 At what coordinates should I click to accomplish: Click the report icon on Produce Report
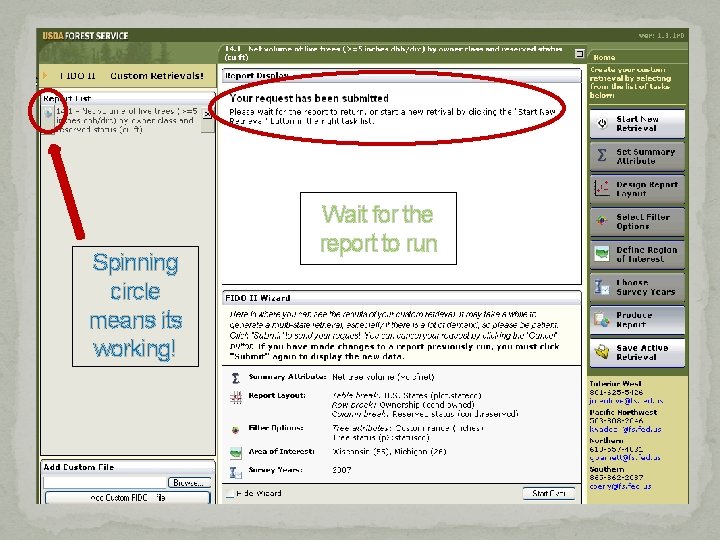pyautogui.click(x=602, y=319)
